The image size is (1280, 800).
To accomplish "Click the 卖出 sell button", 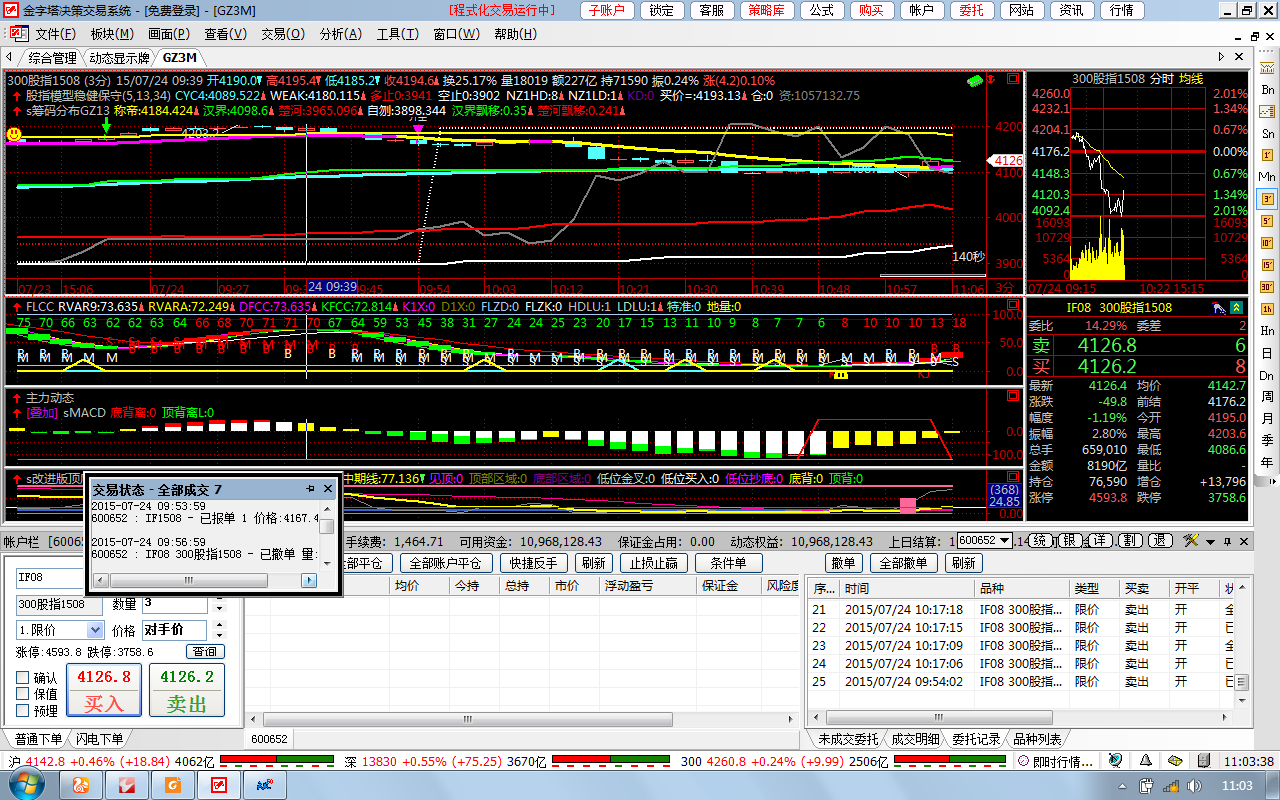I will click(186, 690).
